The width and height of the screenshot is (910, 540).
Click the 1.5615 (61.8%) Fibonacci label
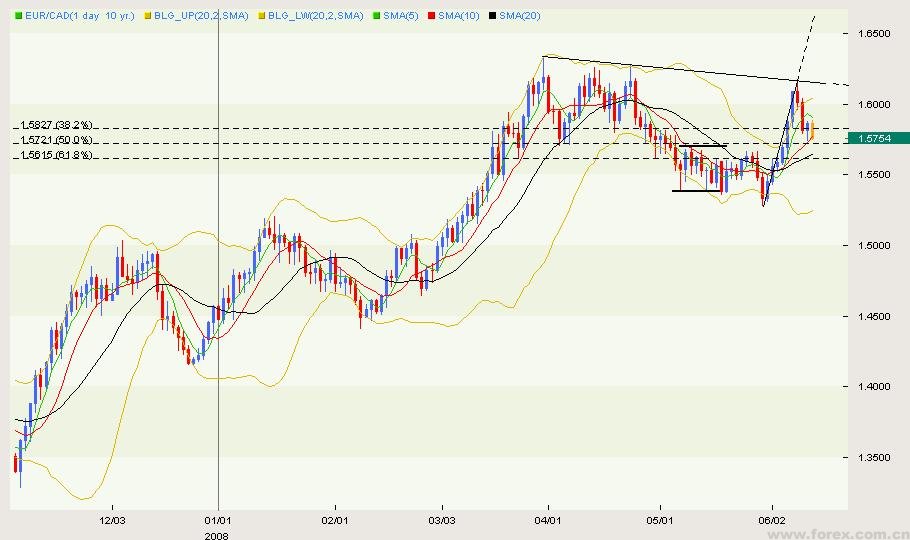tap(56, 155)
